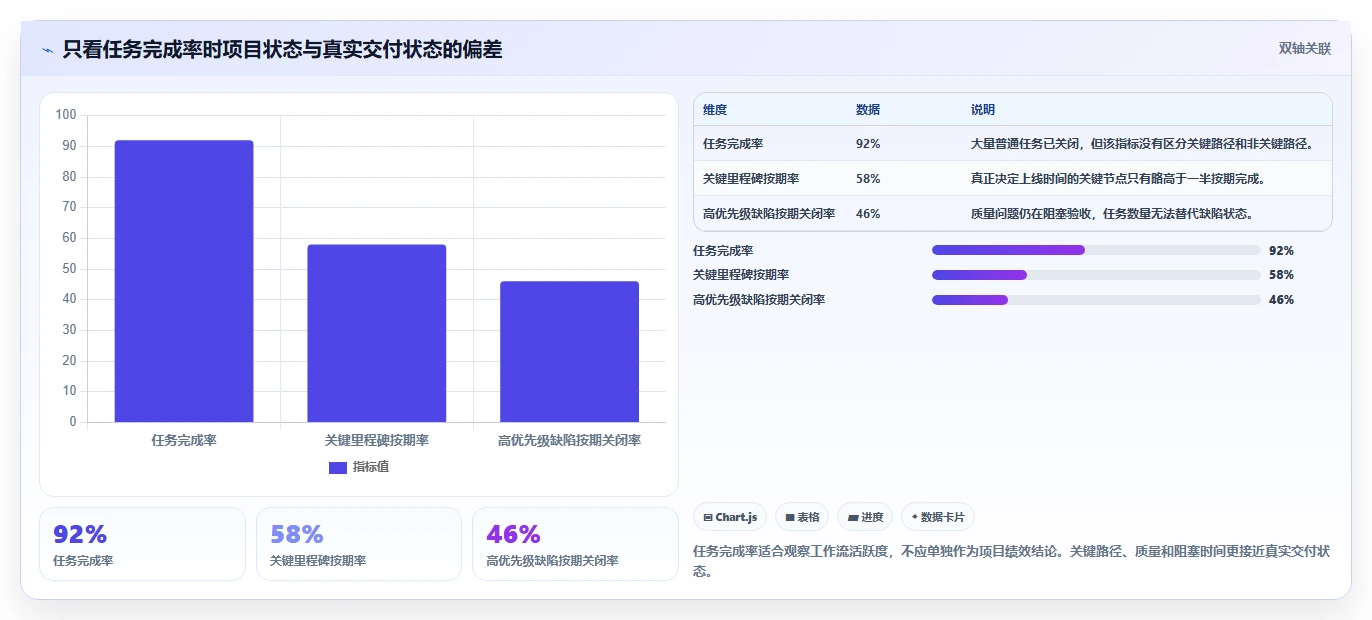Click the lightning icon beside the card title
The height and width of the screenshot is (620, 1372).
[x=48, y=50]
